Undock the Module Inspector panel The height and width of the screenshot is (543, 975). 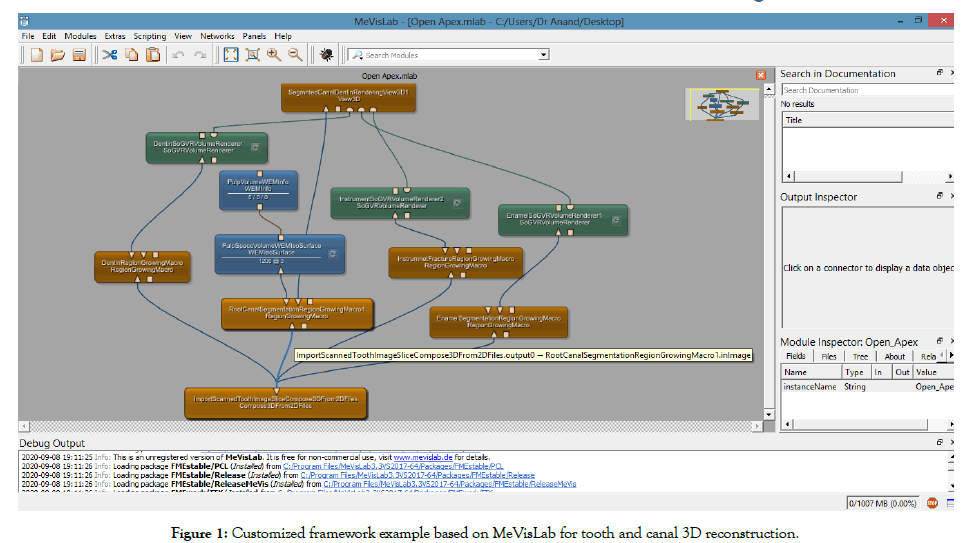point(940,341)
